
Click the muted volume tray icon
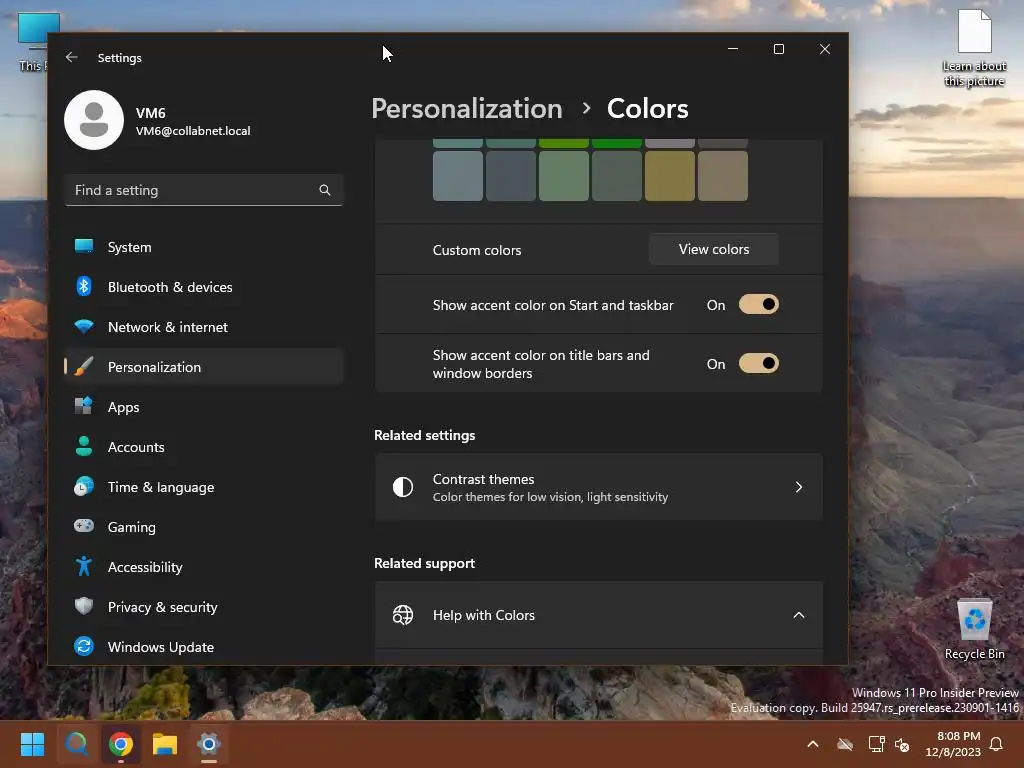coord(902,744)
